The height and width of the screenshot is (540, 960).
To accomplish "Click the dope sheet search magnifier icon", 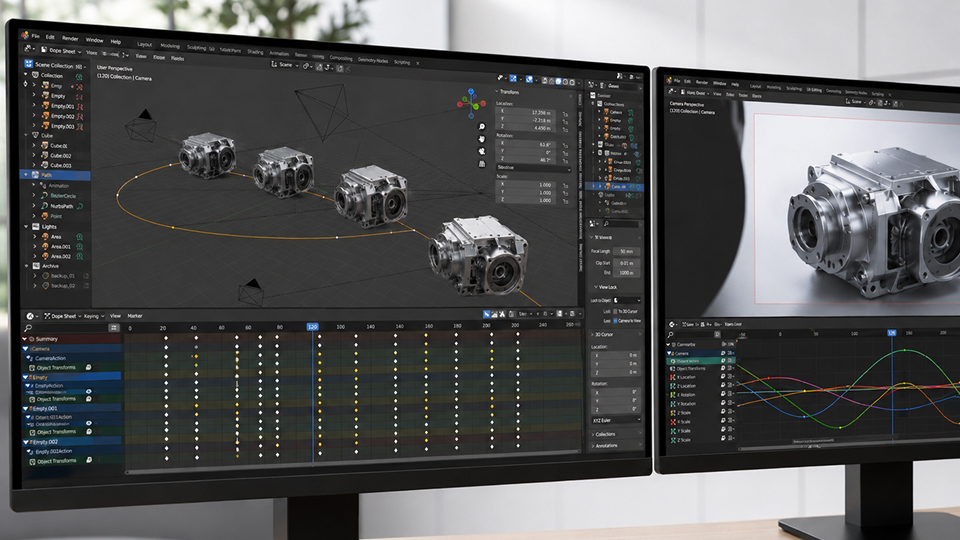I will pos(28,328).
